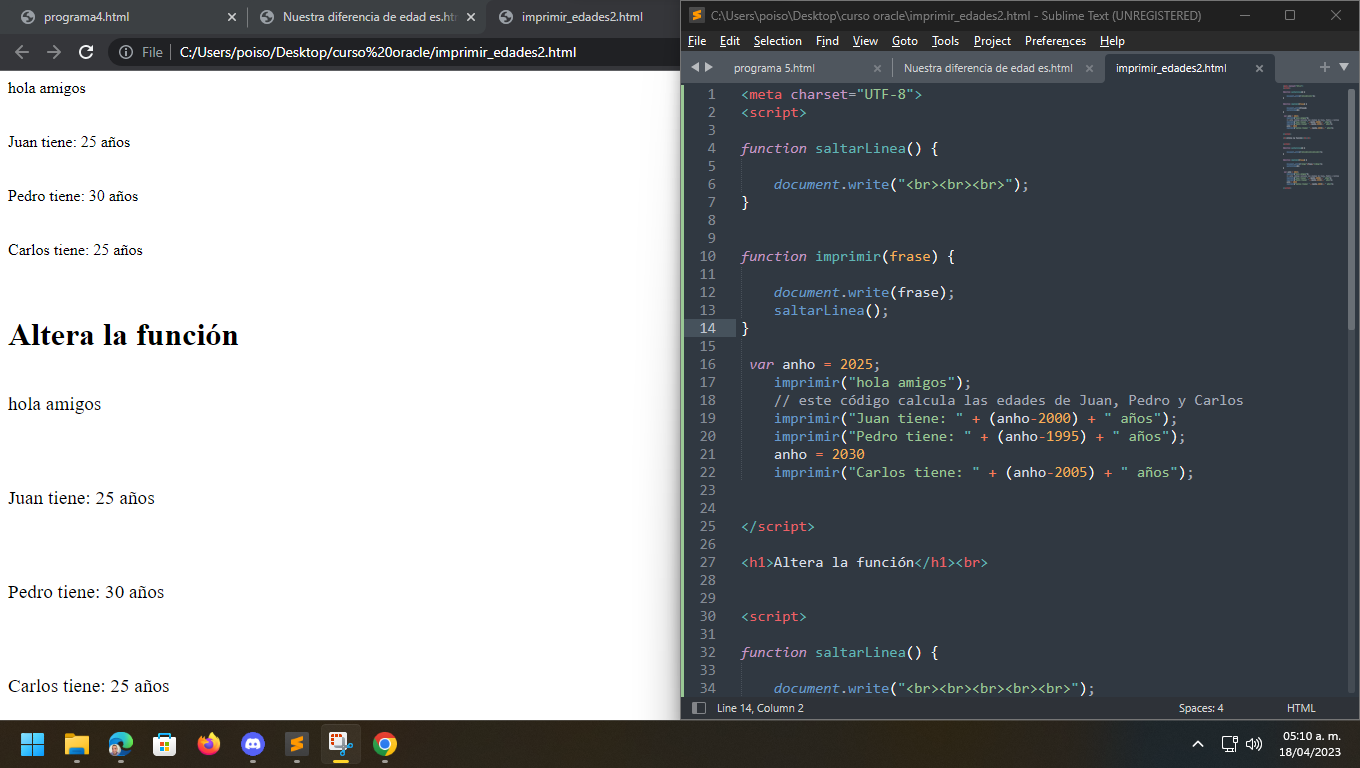Screen dimensions: 1360x768
Task: Click the site info icon in address bar
Action: [126, 52]
